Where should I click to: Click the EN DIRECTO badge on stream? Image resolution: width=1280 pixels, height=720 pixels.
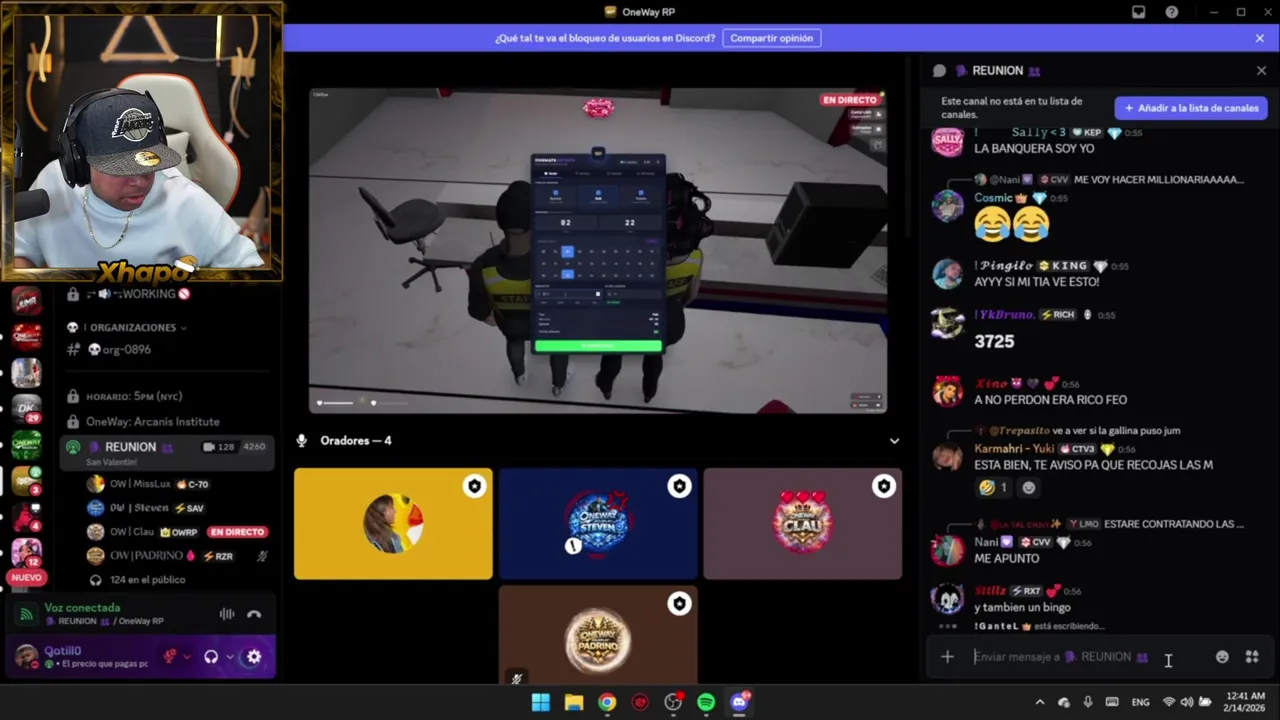coord(849,100)
